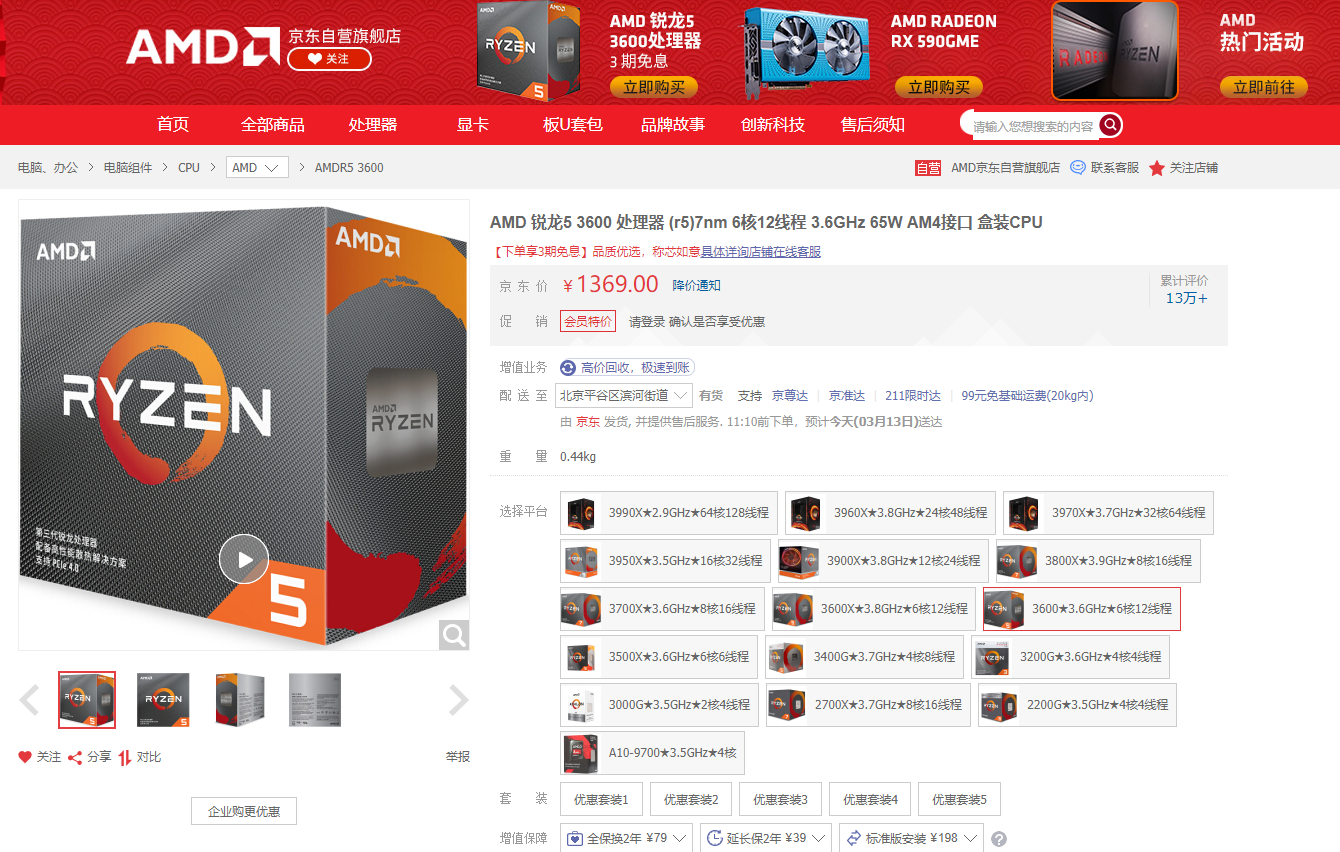Open the 显卡 nav tab
The height and width of the screenshot is (852, 1340).
[x=473, y=125]
